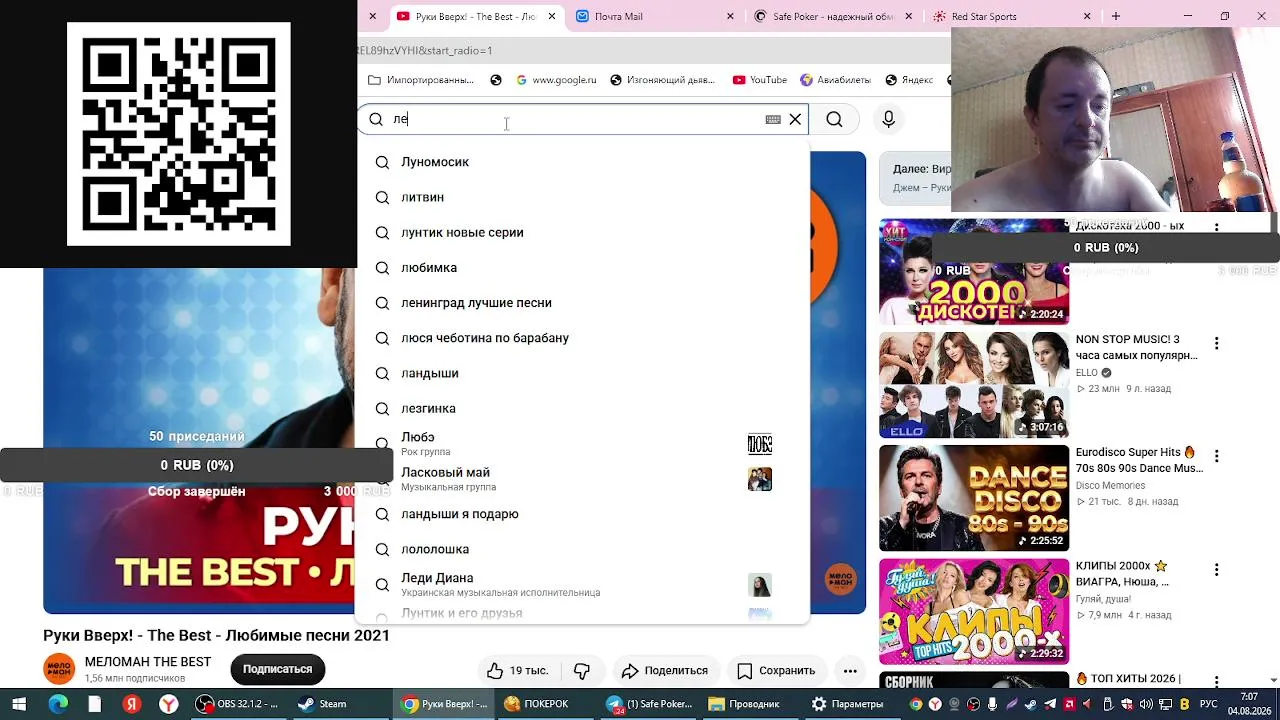Open the YouTube bookmark

[760, 80]
